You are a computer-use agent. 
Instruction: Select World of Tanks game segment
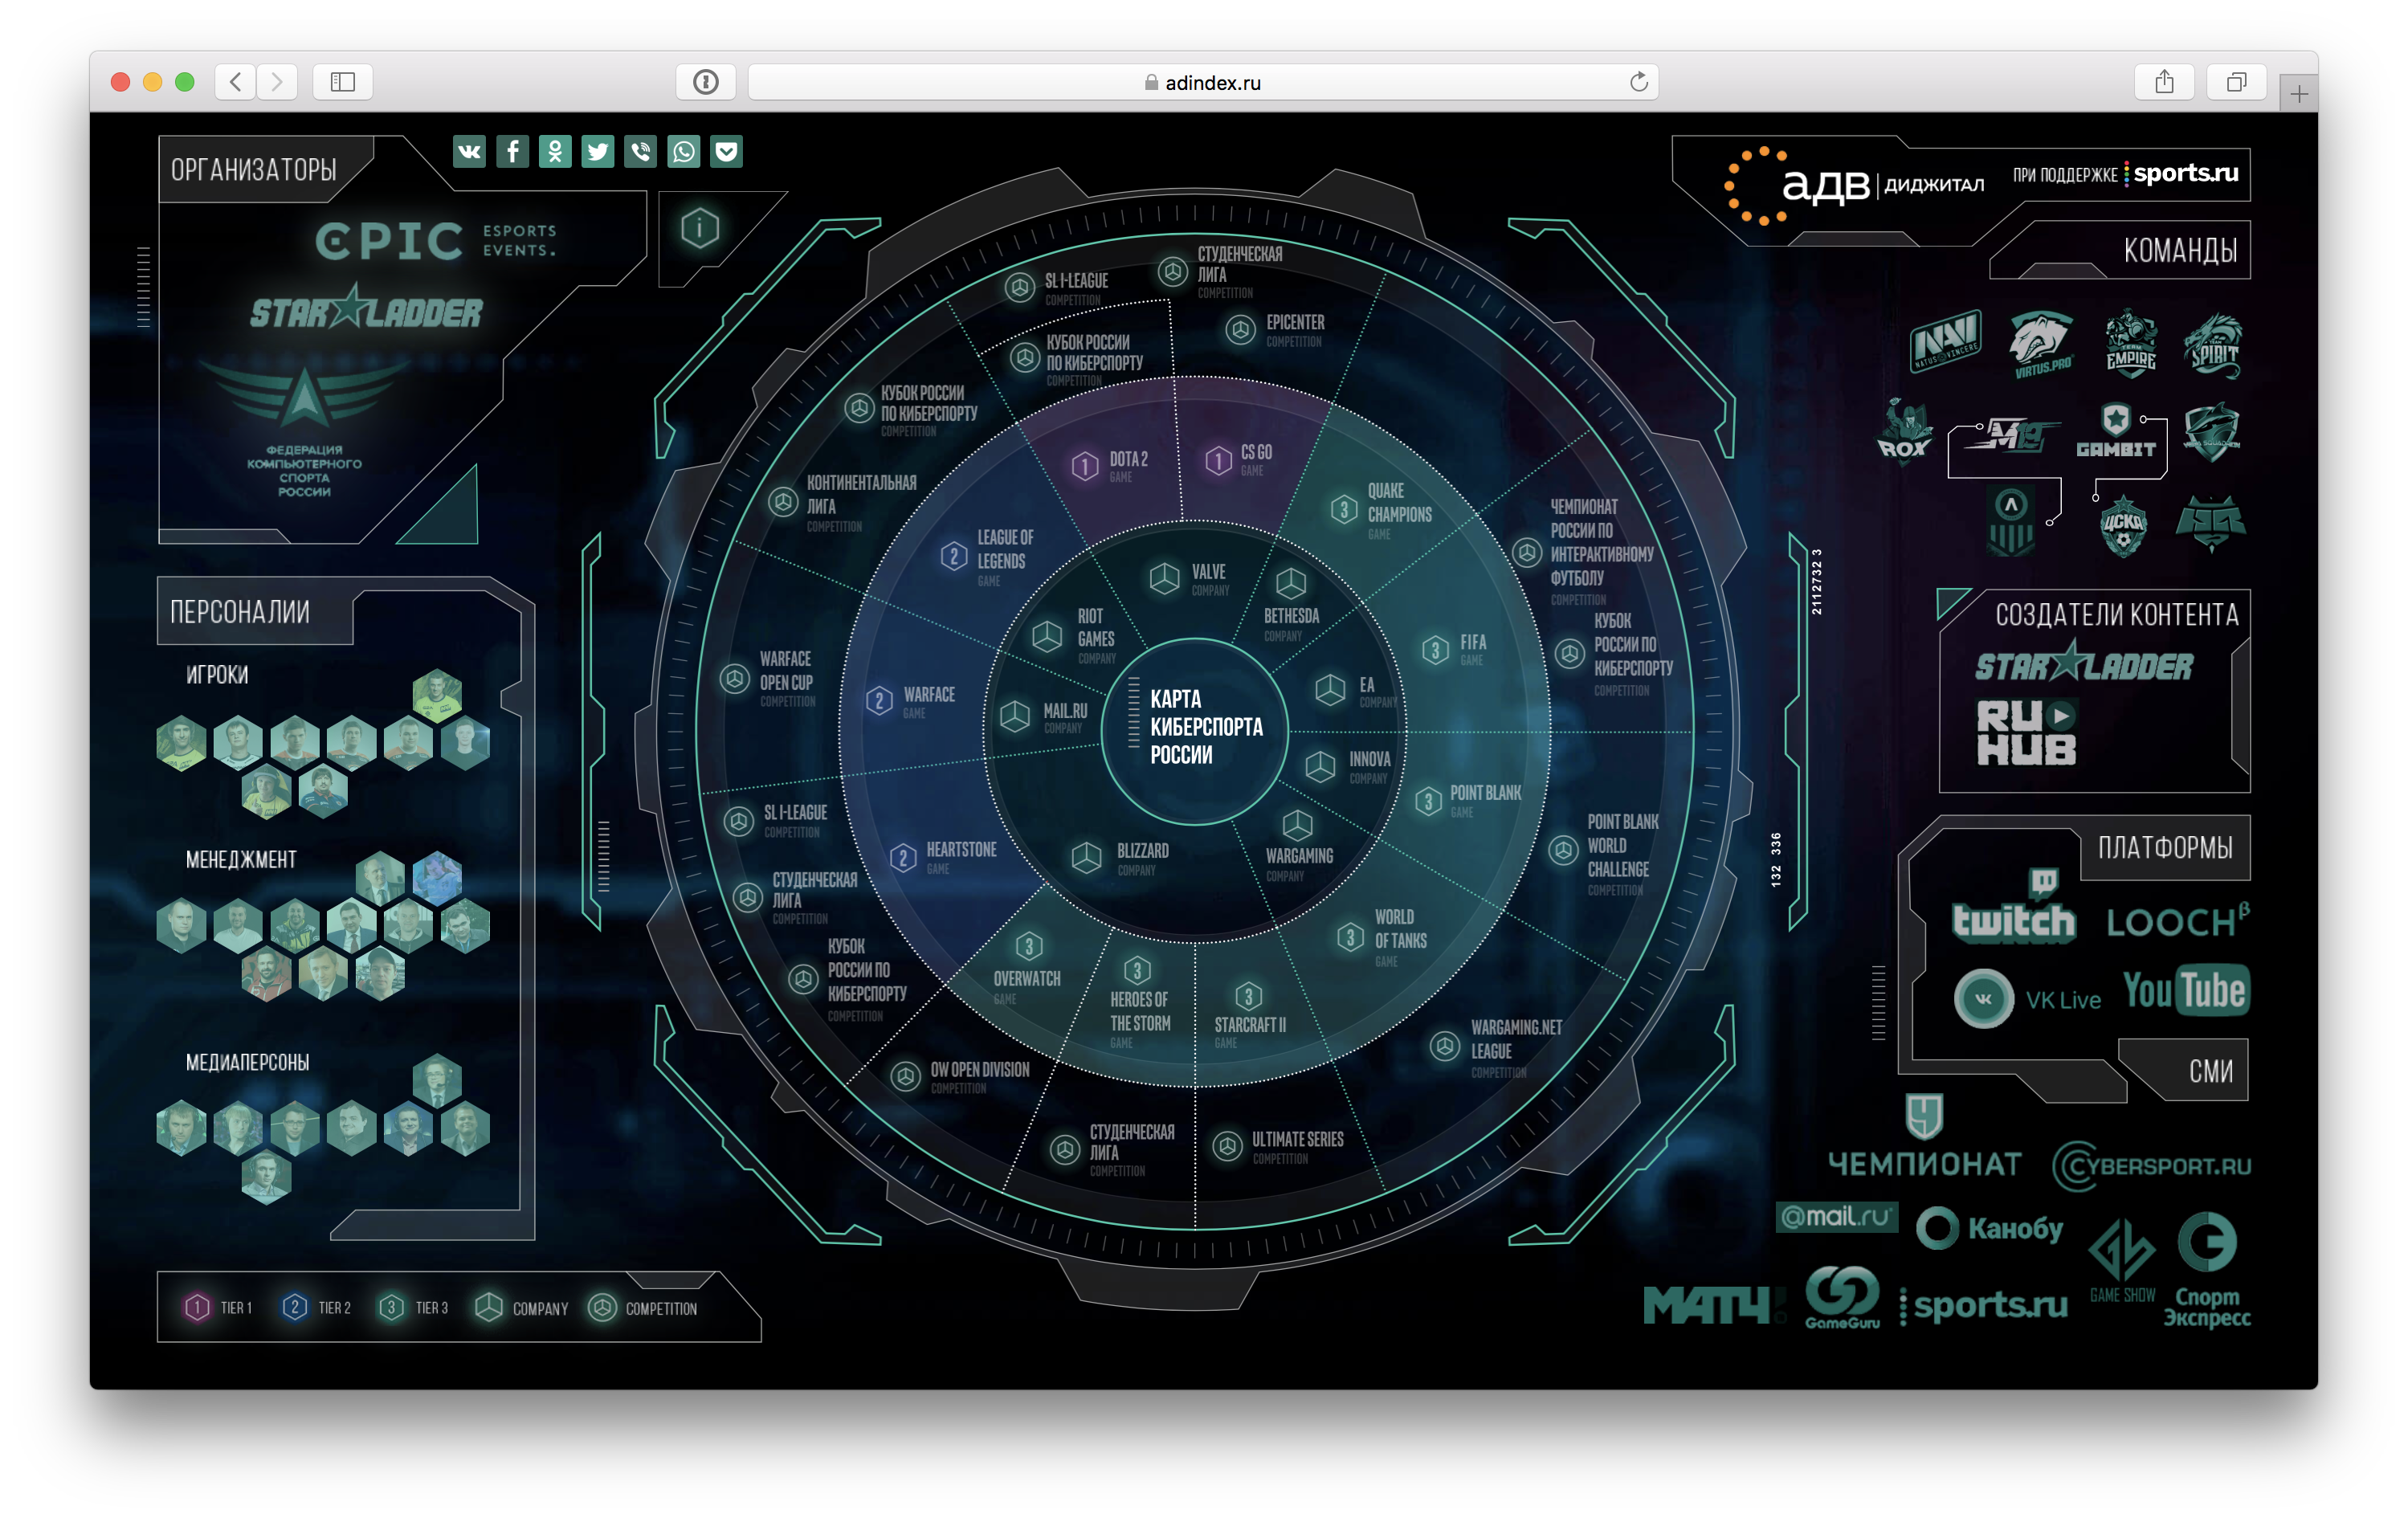point(1382,939)
